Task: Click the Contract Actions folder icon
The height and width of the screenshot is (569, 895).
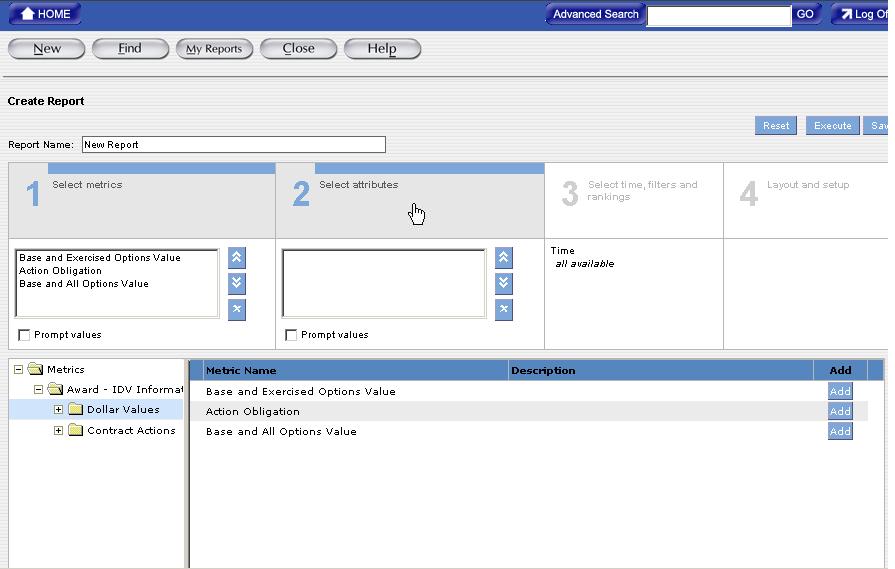Action: [x=75, y=430]
